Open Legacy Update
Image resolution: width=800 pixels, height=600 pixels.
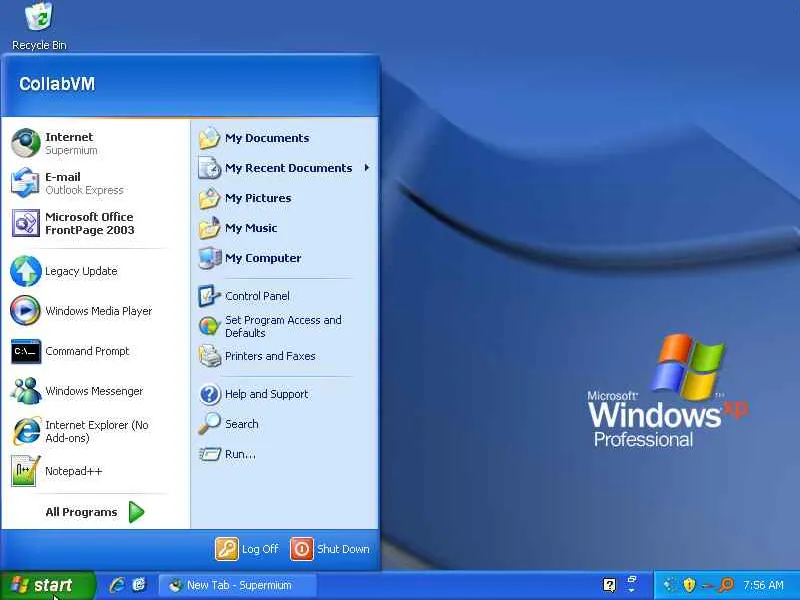[x=95, y=271]
